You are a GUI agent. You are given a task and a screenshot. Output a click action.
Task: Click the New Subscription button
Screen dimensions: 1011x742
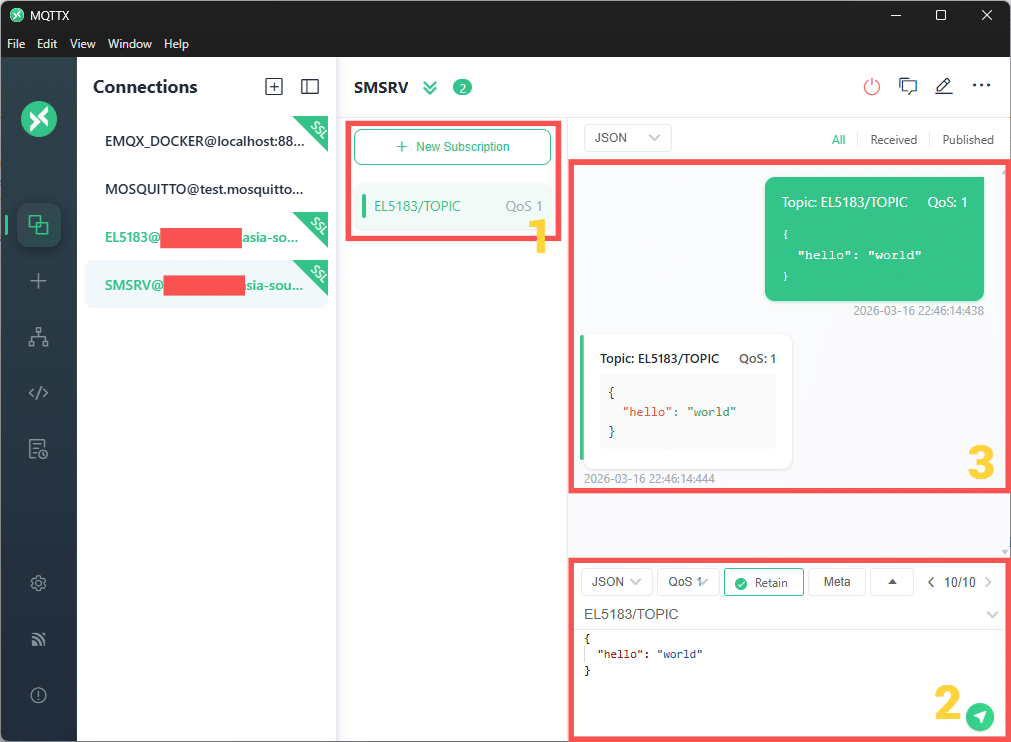pos(452,145)
